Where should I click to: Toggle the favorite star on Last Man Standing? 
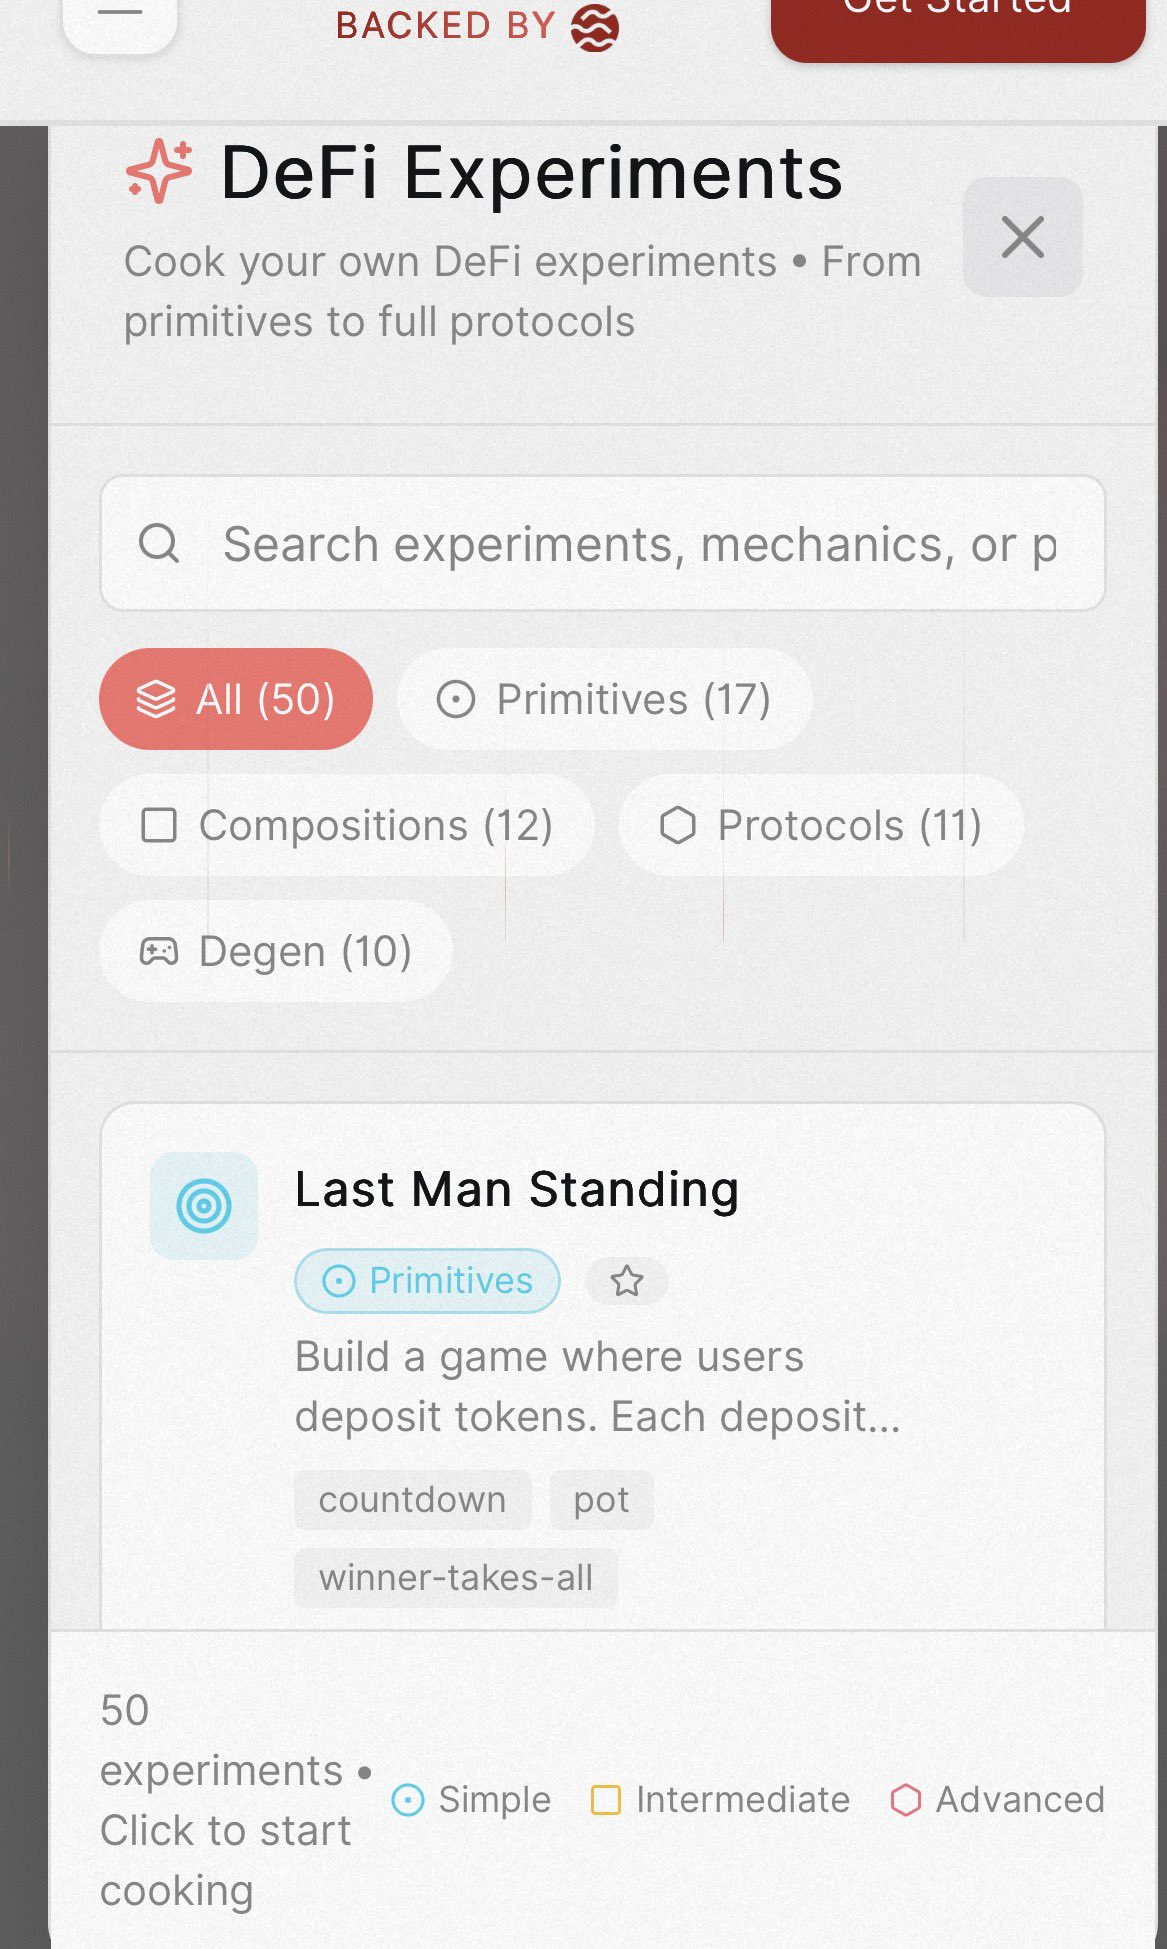(627, 1281)
